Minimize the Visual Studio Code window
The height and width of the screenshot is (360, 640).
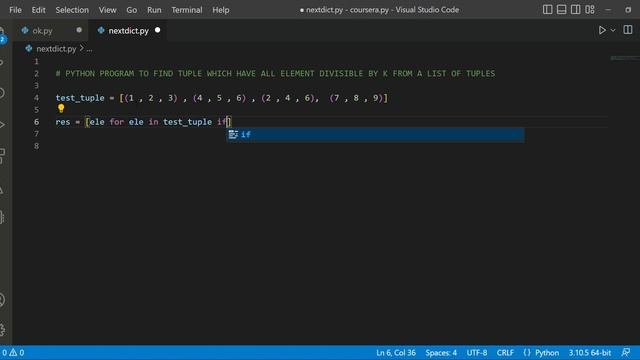click(608, 9)
